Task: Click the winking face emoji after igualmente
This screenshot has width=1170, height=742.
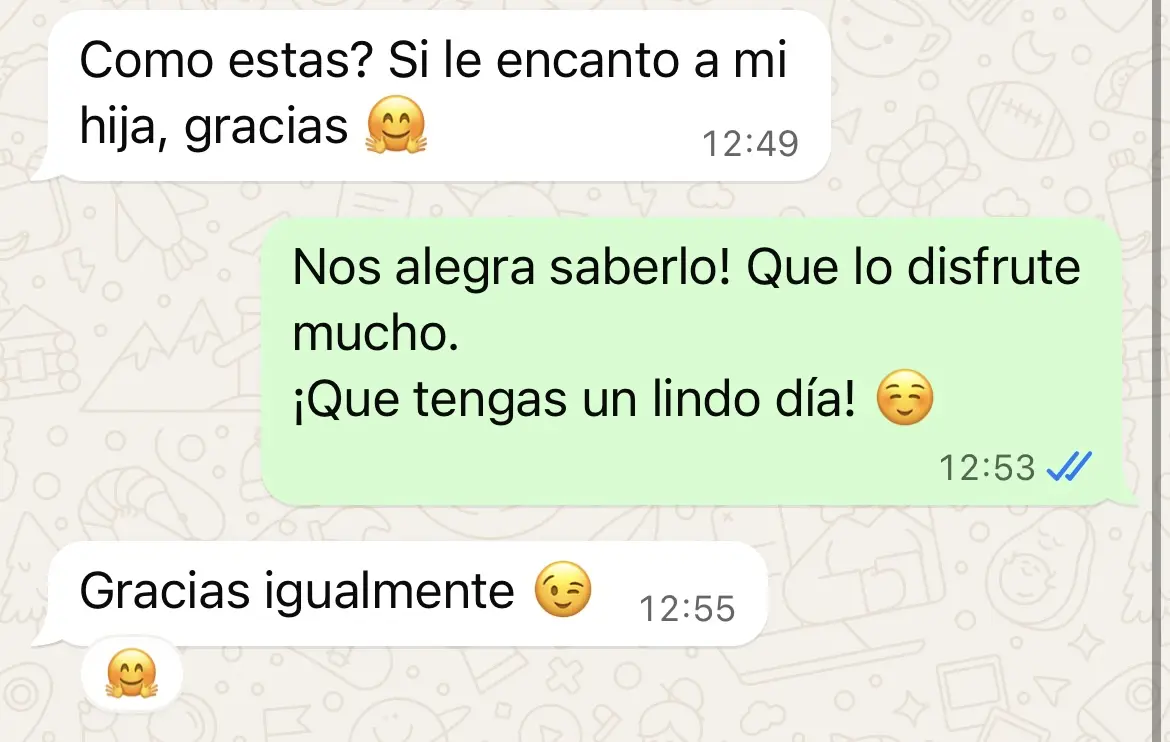Action: (x=563, y=589)
